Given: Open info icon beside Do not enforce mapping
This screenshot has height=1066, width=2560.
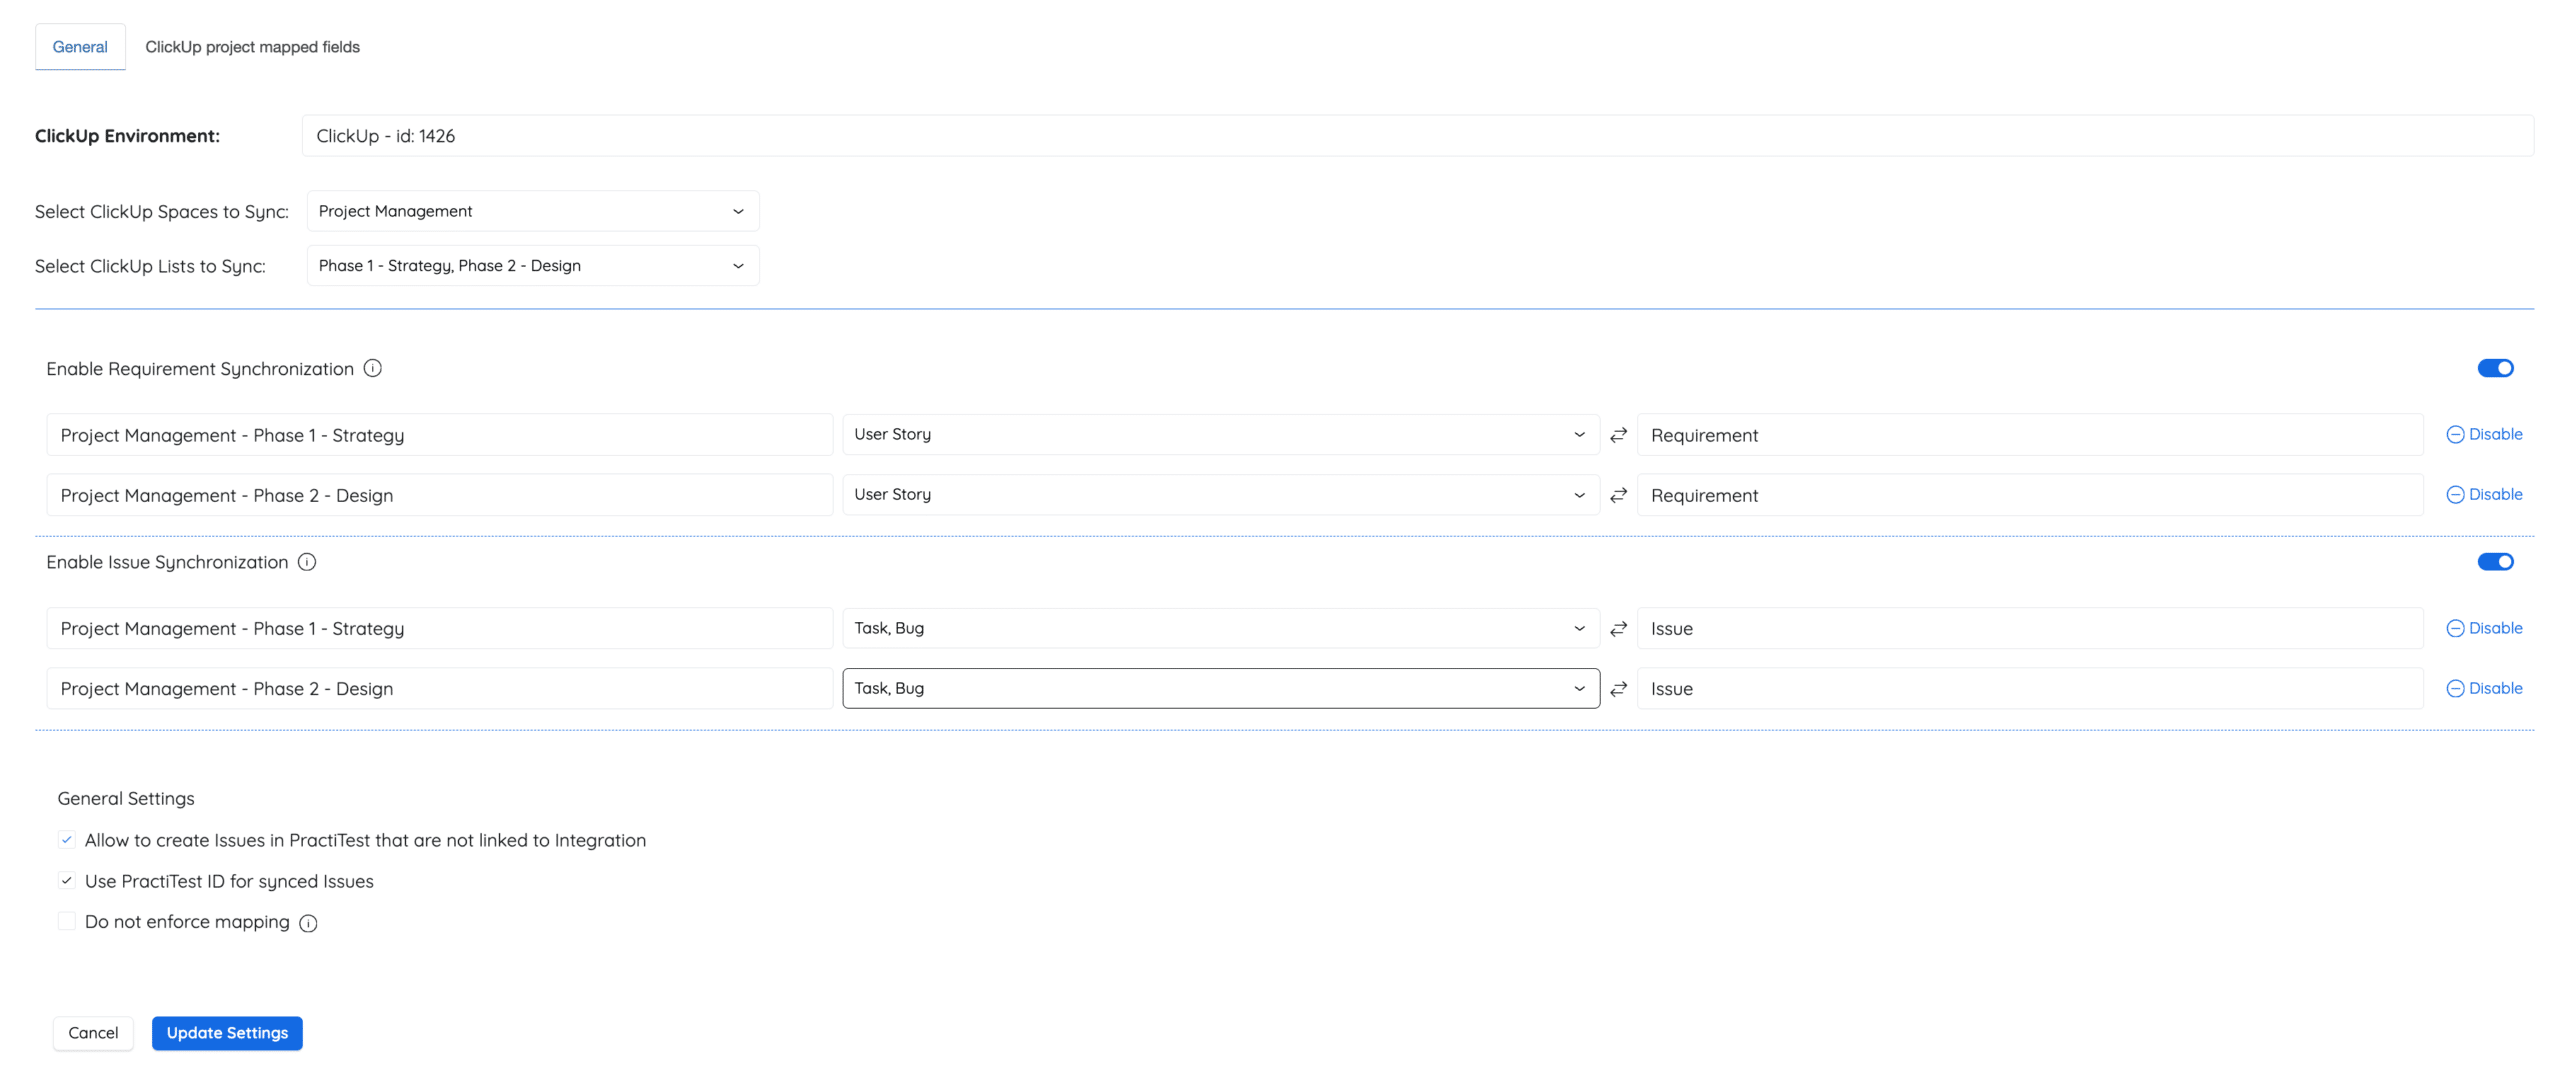Looking at the screenshot, I should [x=308, y=923].
